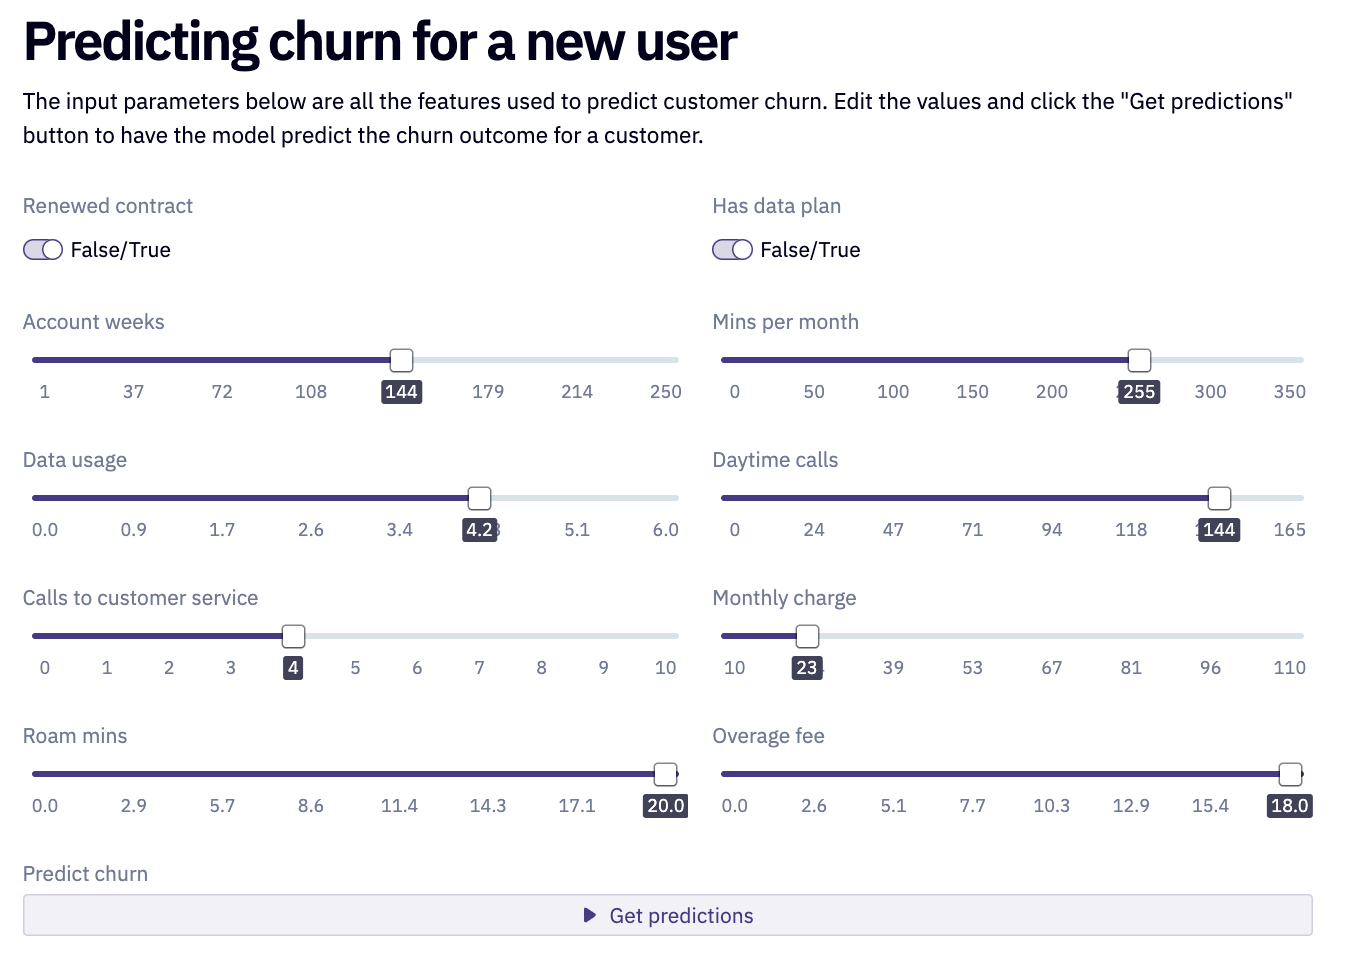Click Calls to customer service slider handle
Viewport: 1346px width, 956px height.
coord(293,636)
